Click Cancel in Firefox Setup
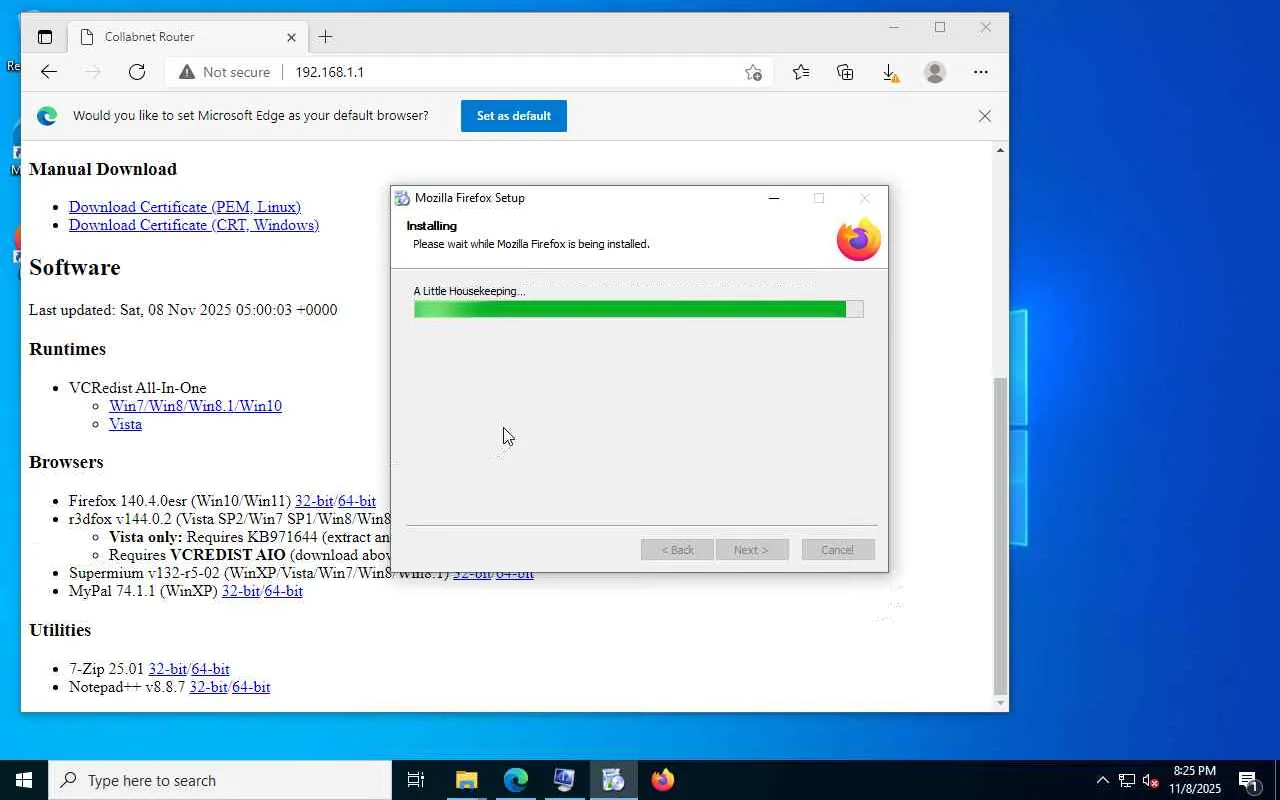The height and width of the screenshot is (800, 1280). coord(838,550)
